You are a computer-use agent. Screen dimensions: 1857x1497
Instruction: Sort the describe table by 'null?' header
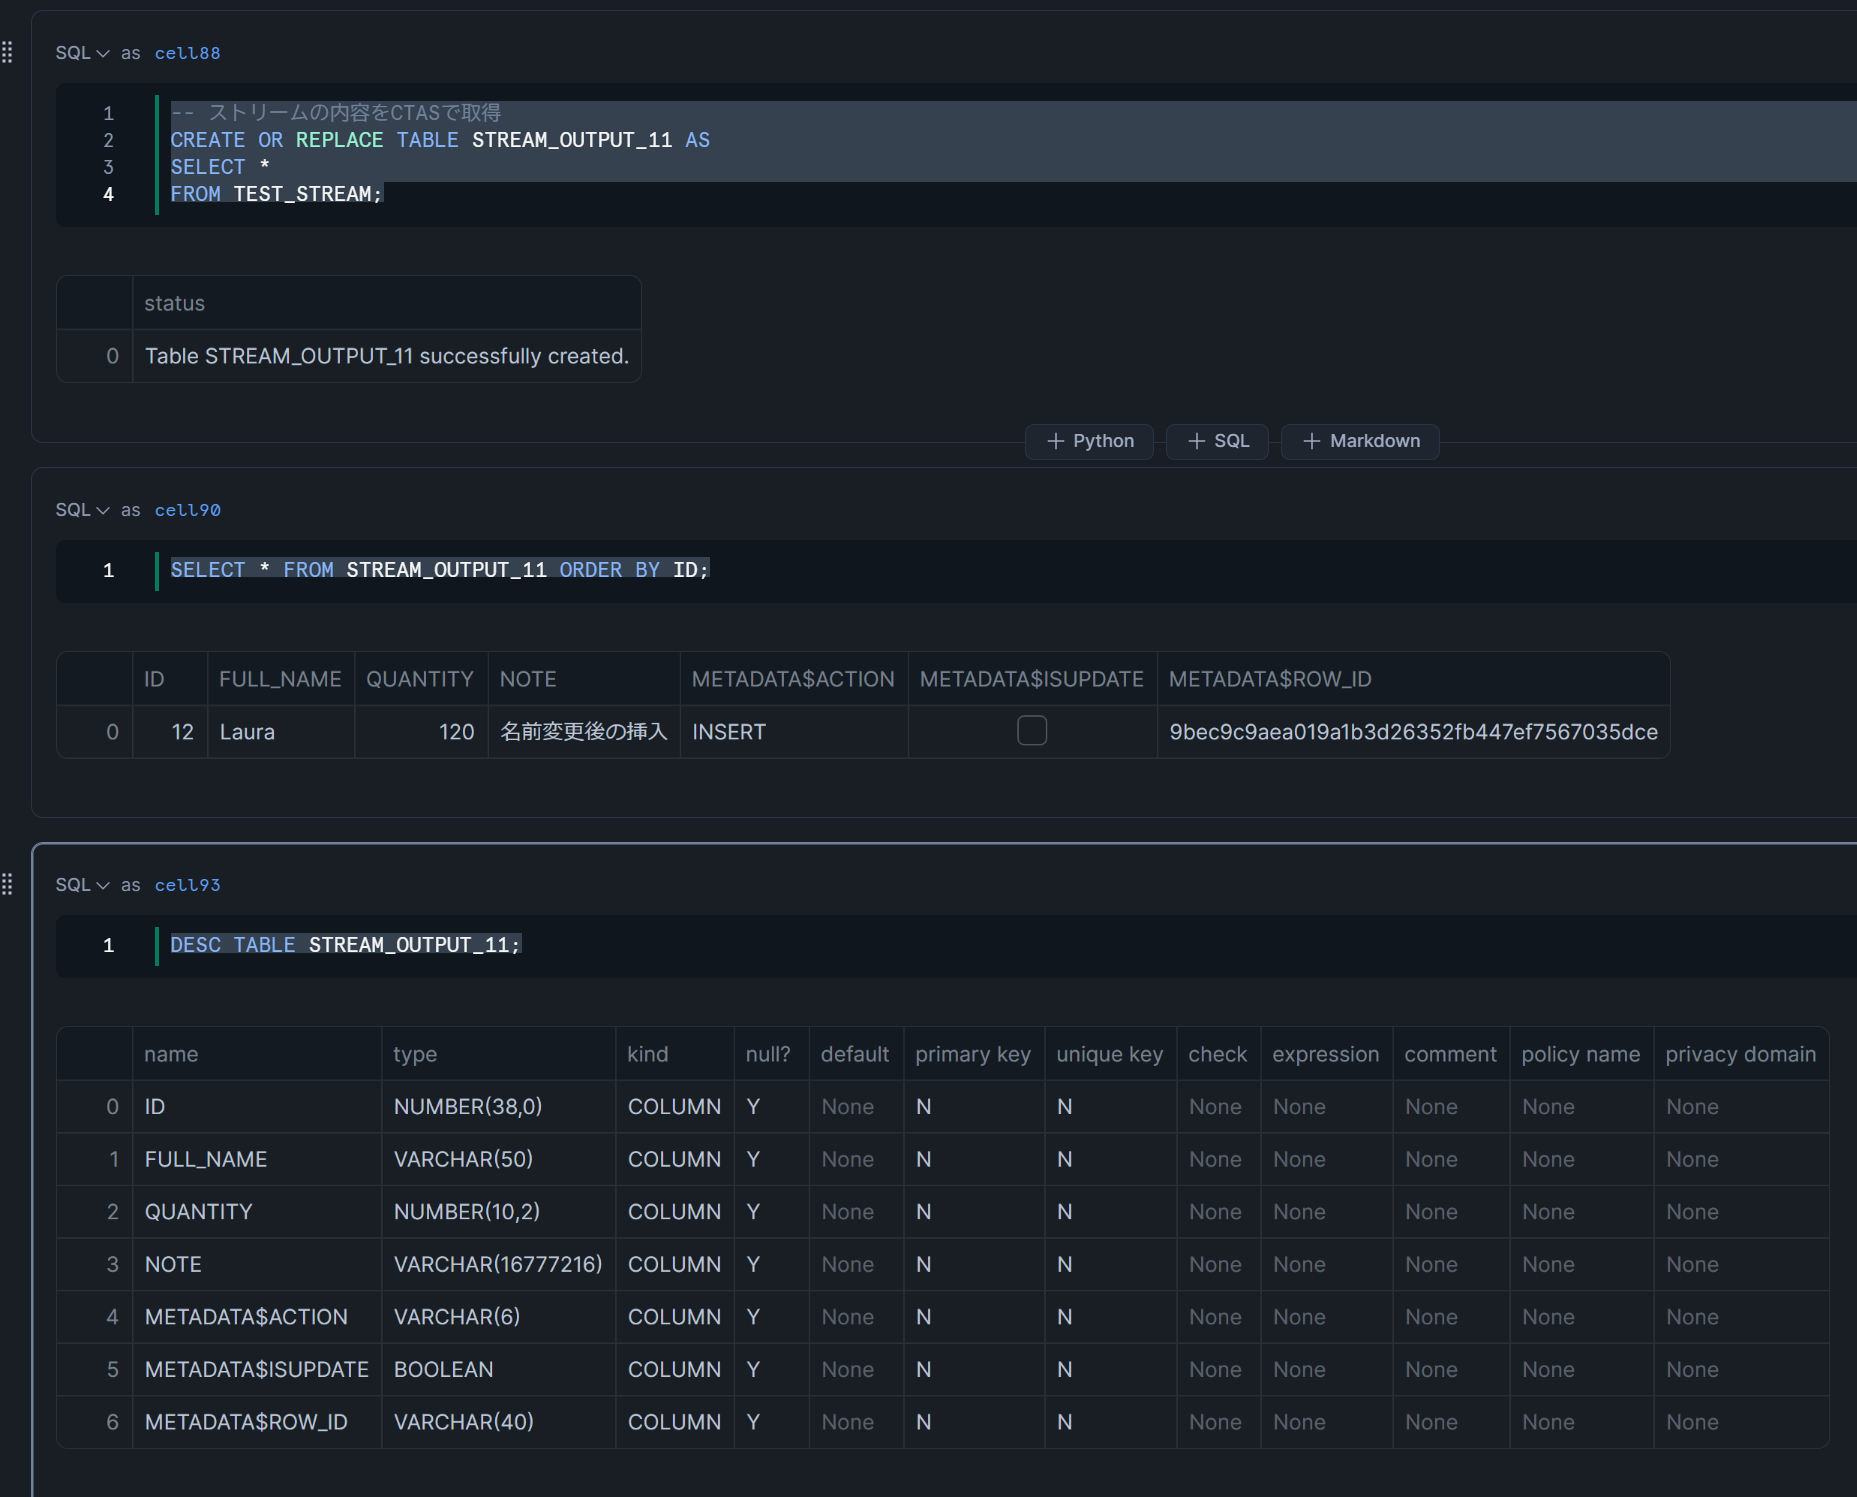point(771,1054)
